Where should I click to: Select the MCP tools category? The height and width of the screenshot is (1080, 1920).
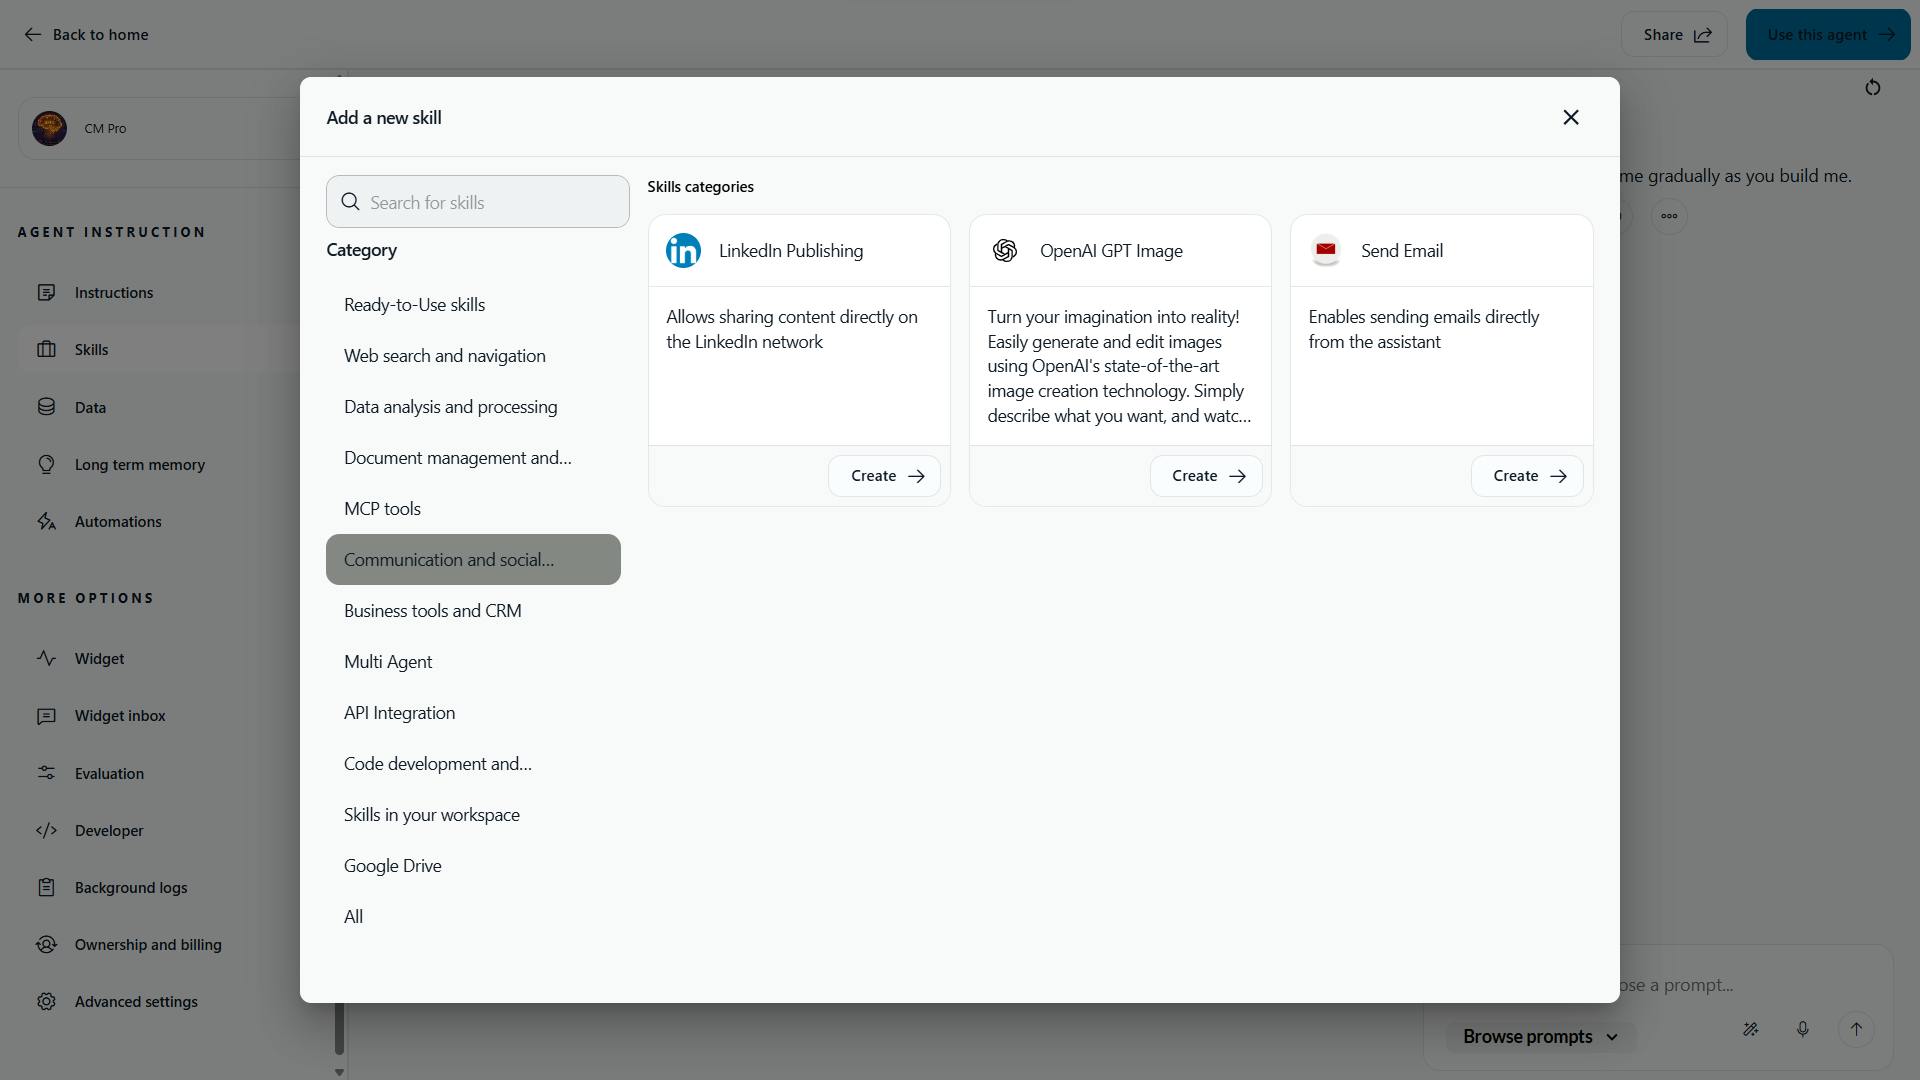pos(382,509)
